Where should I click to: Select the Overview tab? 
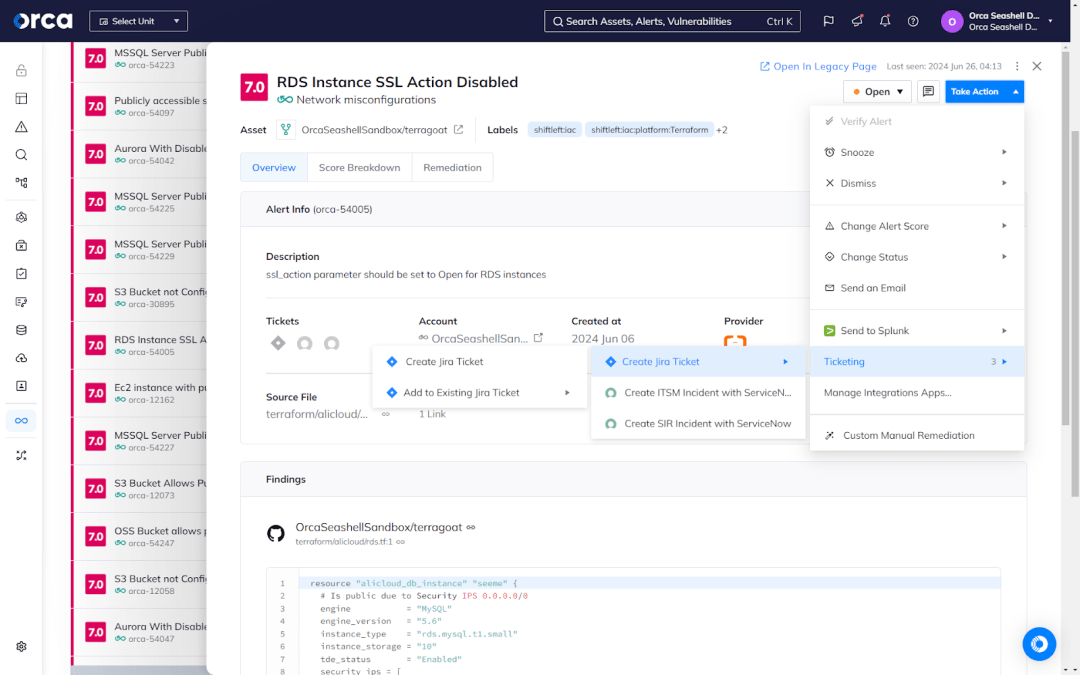[x=274, y=167]
